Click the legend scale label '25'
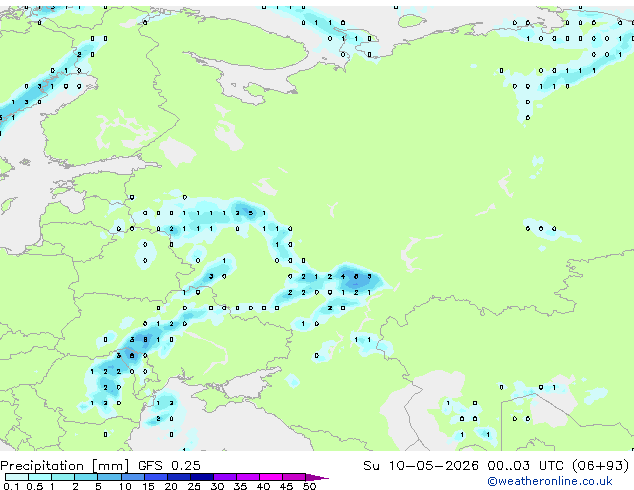 (x=194, y=486)
